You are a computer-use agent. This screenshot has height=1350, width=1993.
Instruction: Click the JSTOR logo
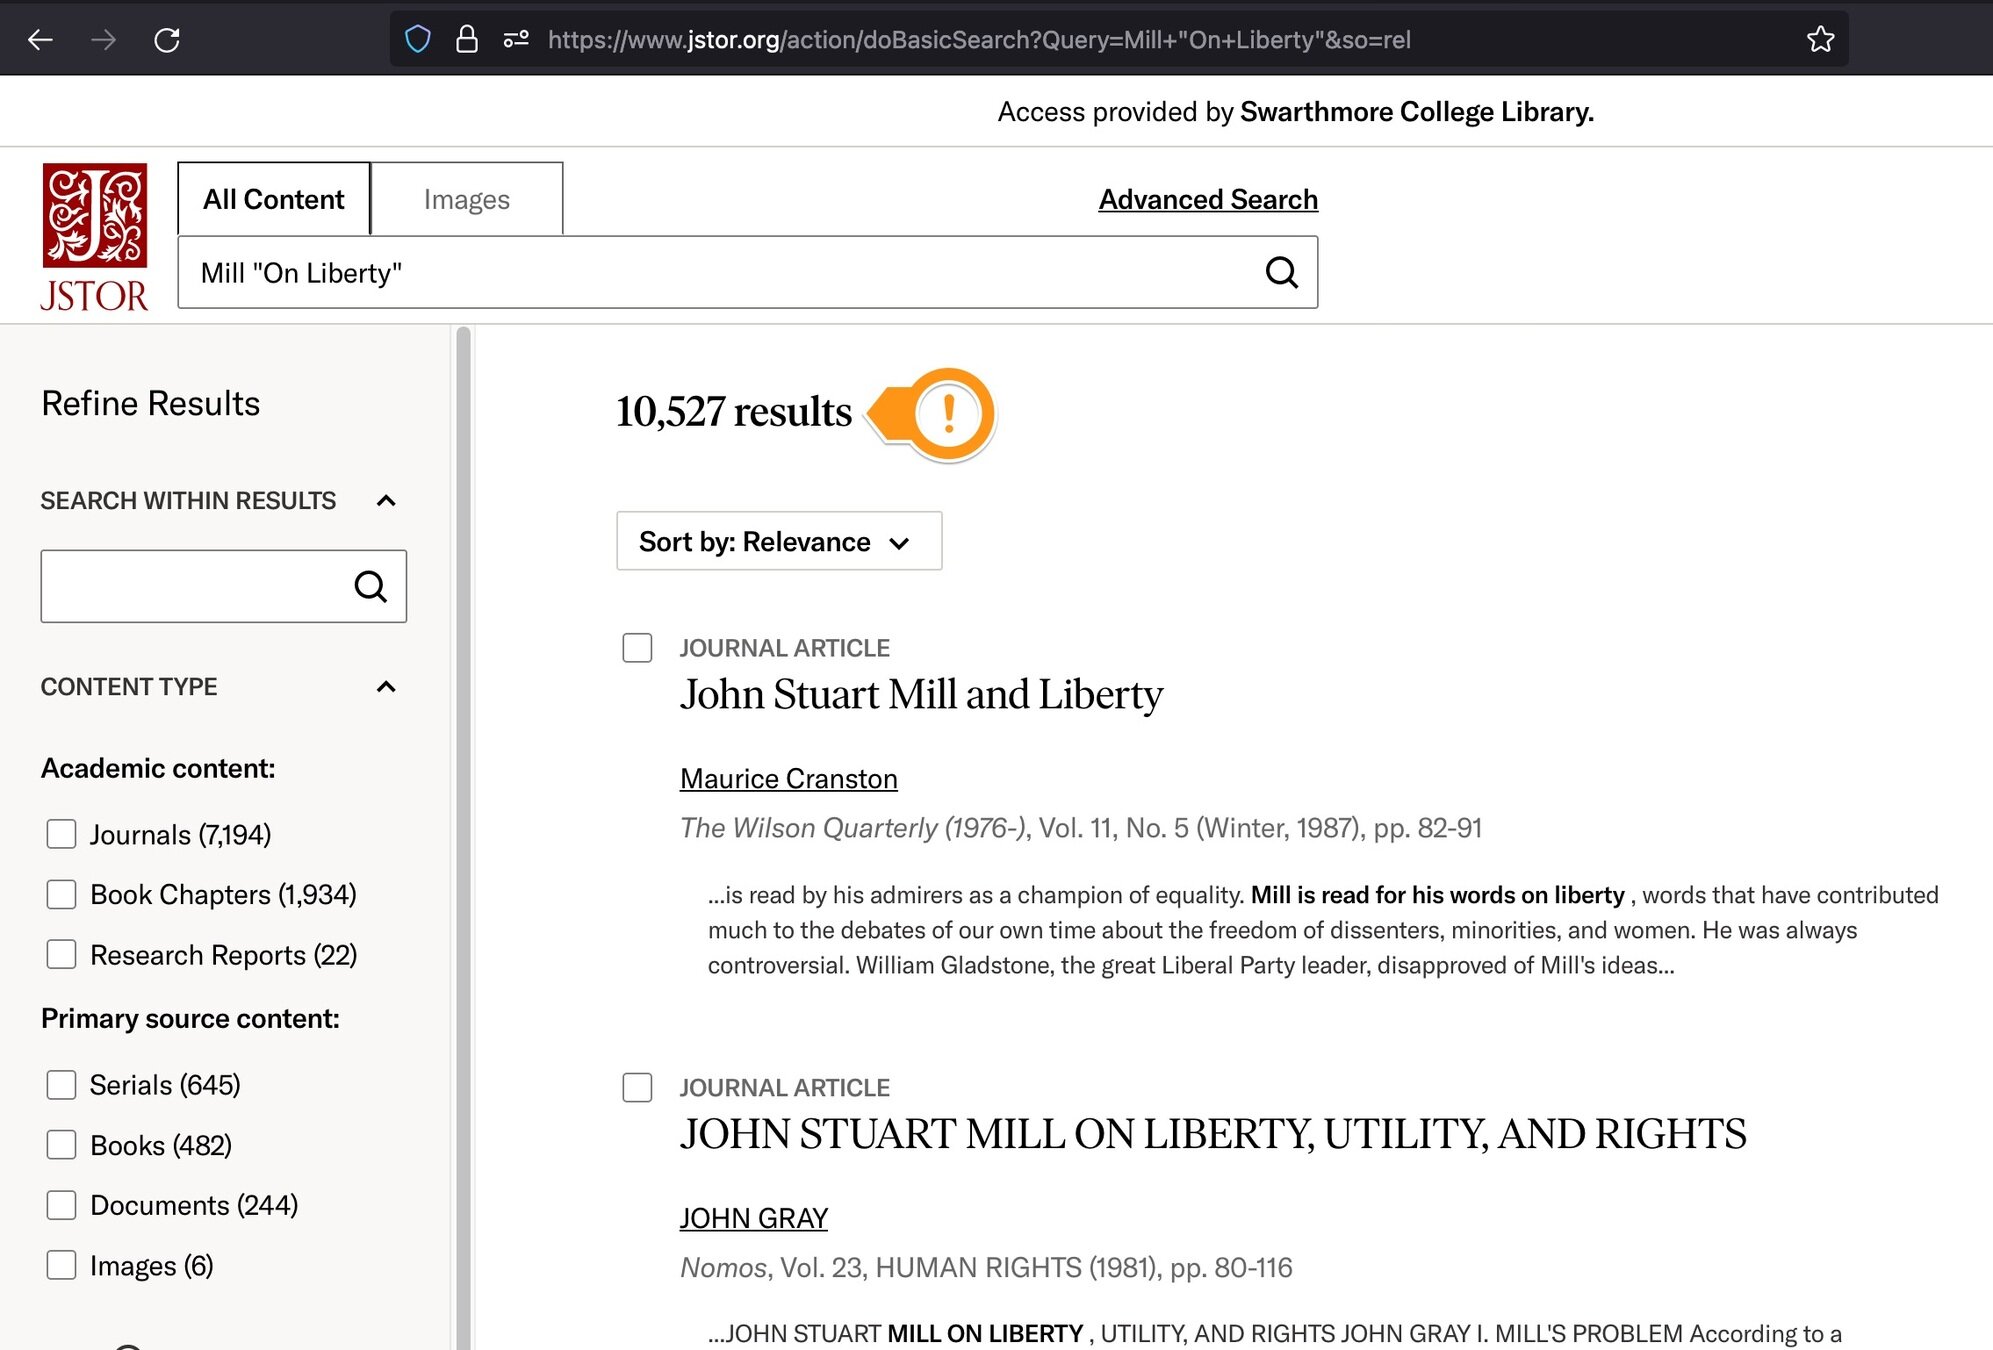[x=94, y=236]
